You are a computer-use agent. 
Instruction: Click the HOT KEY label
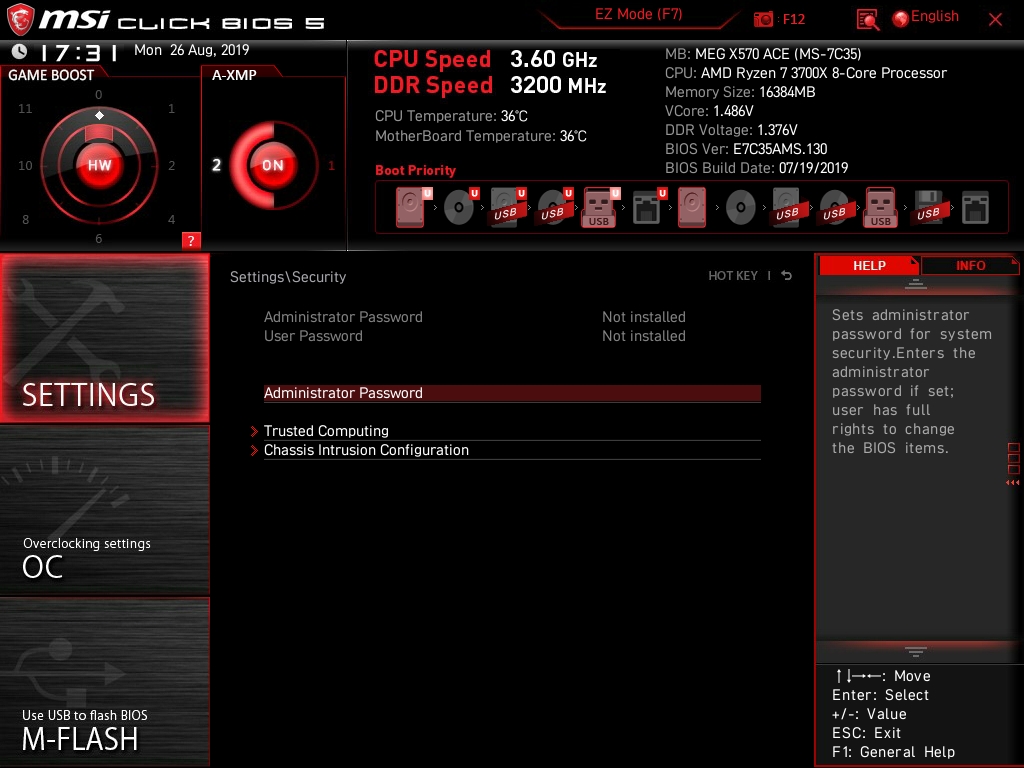coord(733,276)
